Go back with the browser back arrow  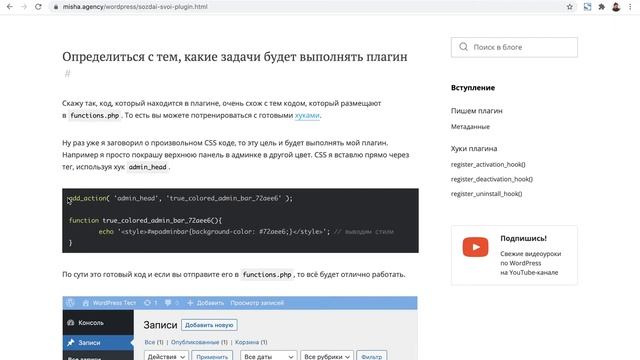tap(10, 7)
